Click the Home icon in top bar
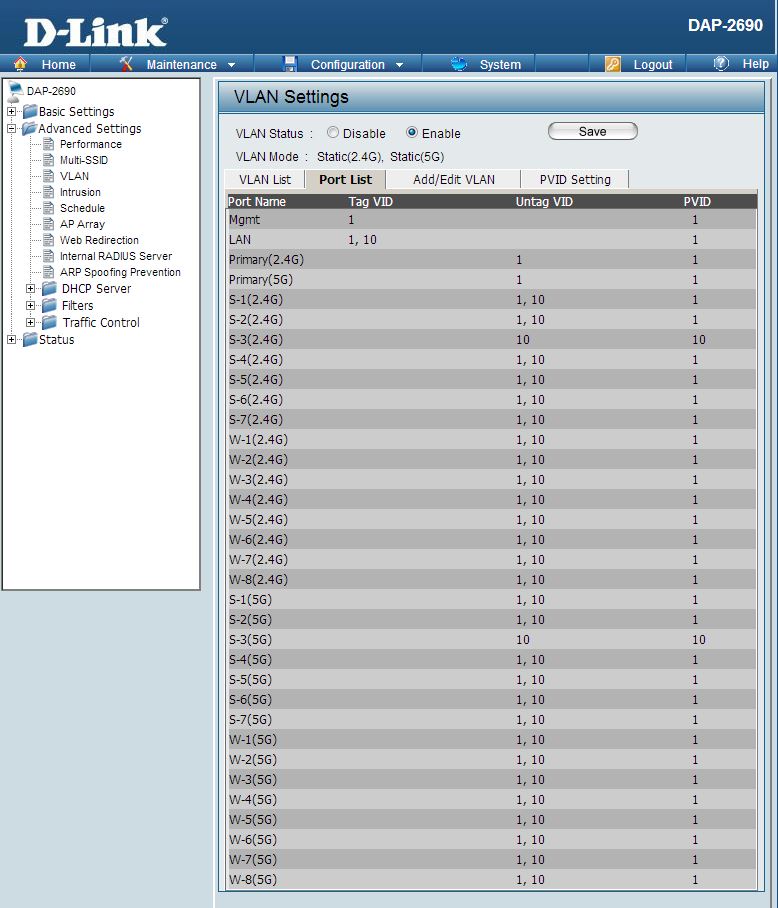The height and width of the screenshot is (908, 778). tap(20, 64)
